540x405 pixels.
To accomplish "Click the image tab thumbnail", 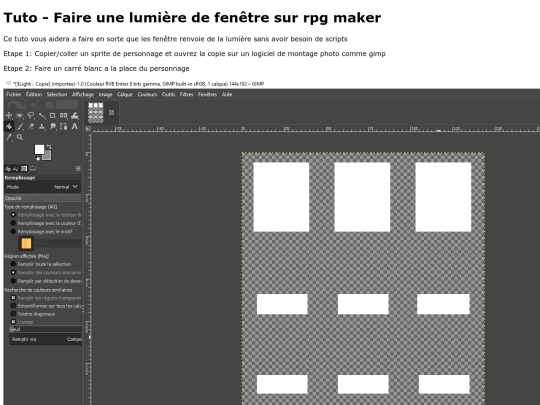I will pos(96,113).
